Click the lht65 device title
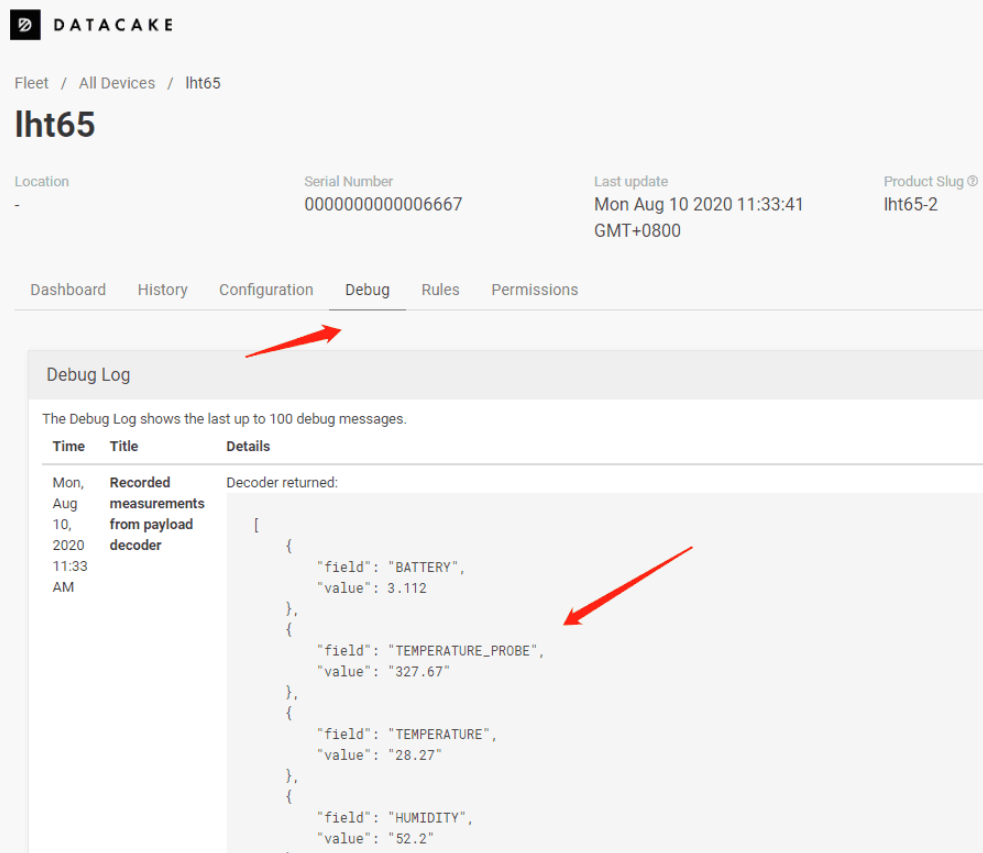The image size is (983, 853). (x=55, y=124)
